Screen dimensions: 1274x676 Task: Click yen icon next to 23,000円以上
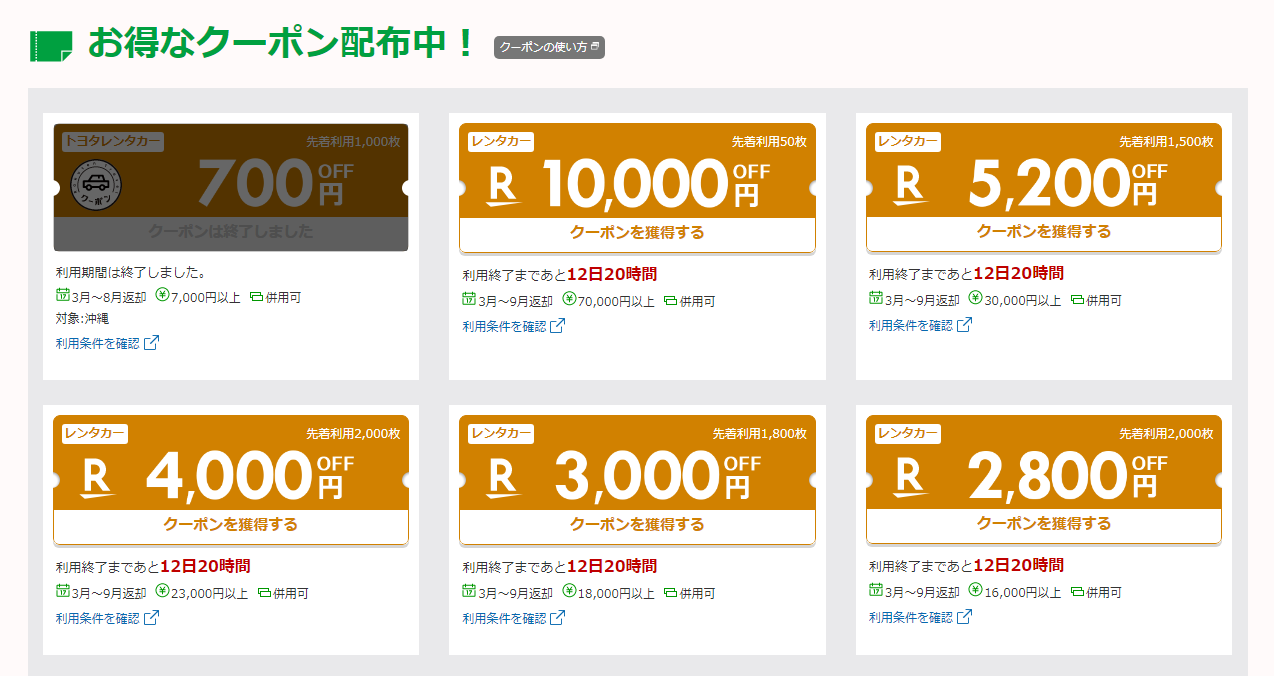point(162,591)
